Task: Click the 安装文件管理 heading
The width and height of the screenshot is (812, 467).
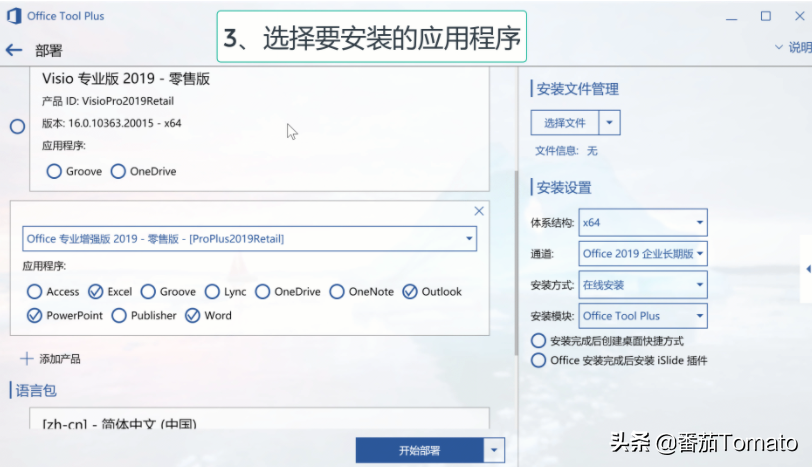Action: point(577,89)
